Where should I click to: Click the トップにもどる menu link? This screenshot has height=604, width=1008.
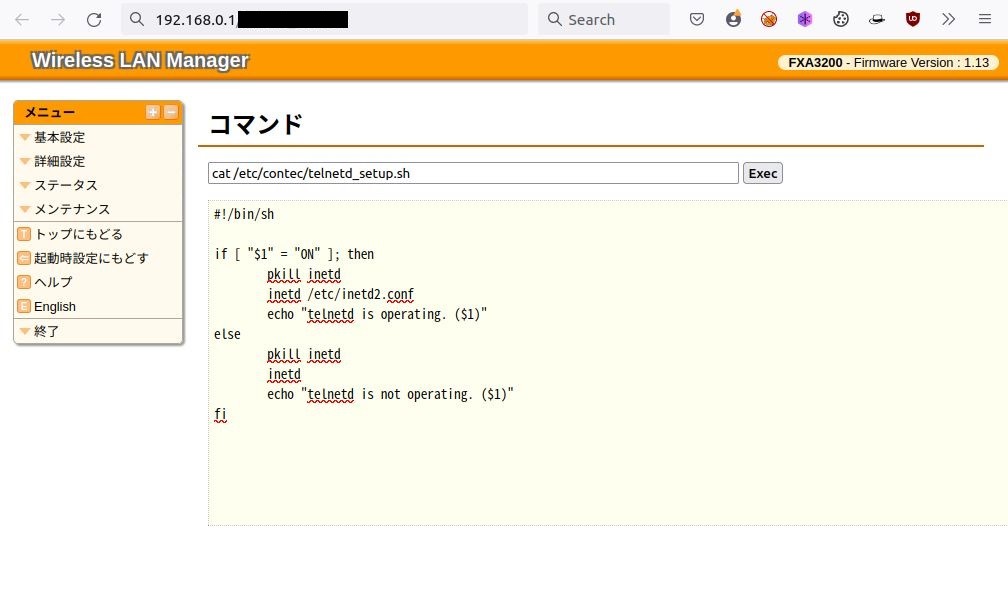click(x=78, y=234)
